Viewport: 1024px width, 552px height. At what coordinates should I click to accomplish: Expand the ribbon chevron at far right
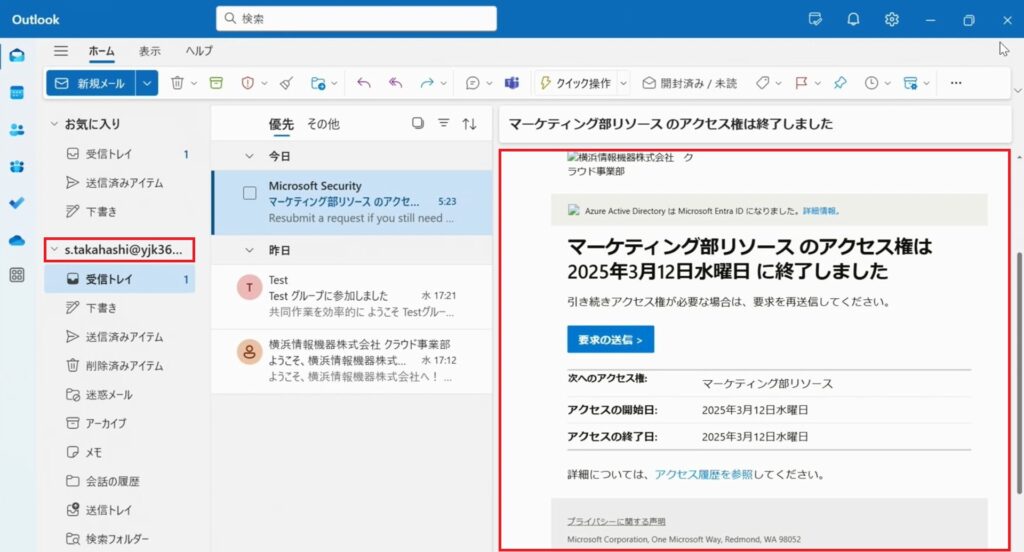point(1017,90)
